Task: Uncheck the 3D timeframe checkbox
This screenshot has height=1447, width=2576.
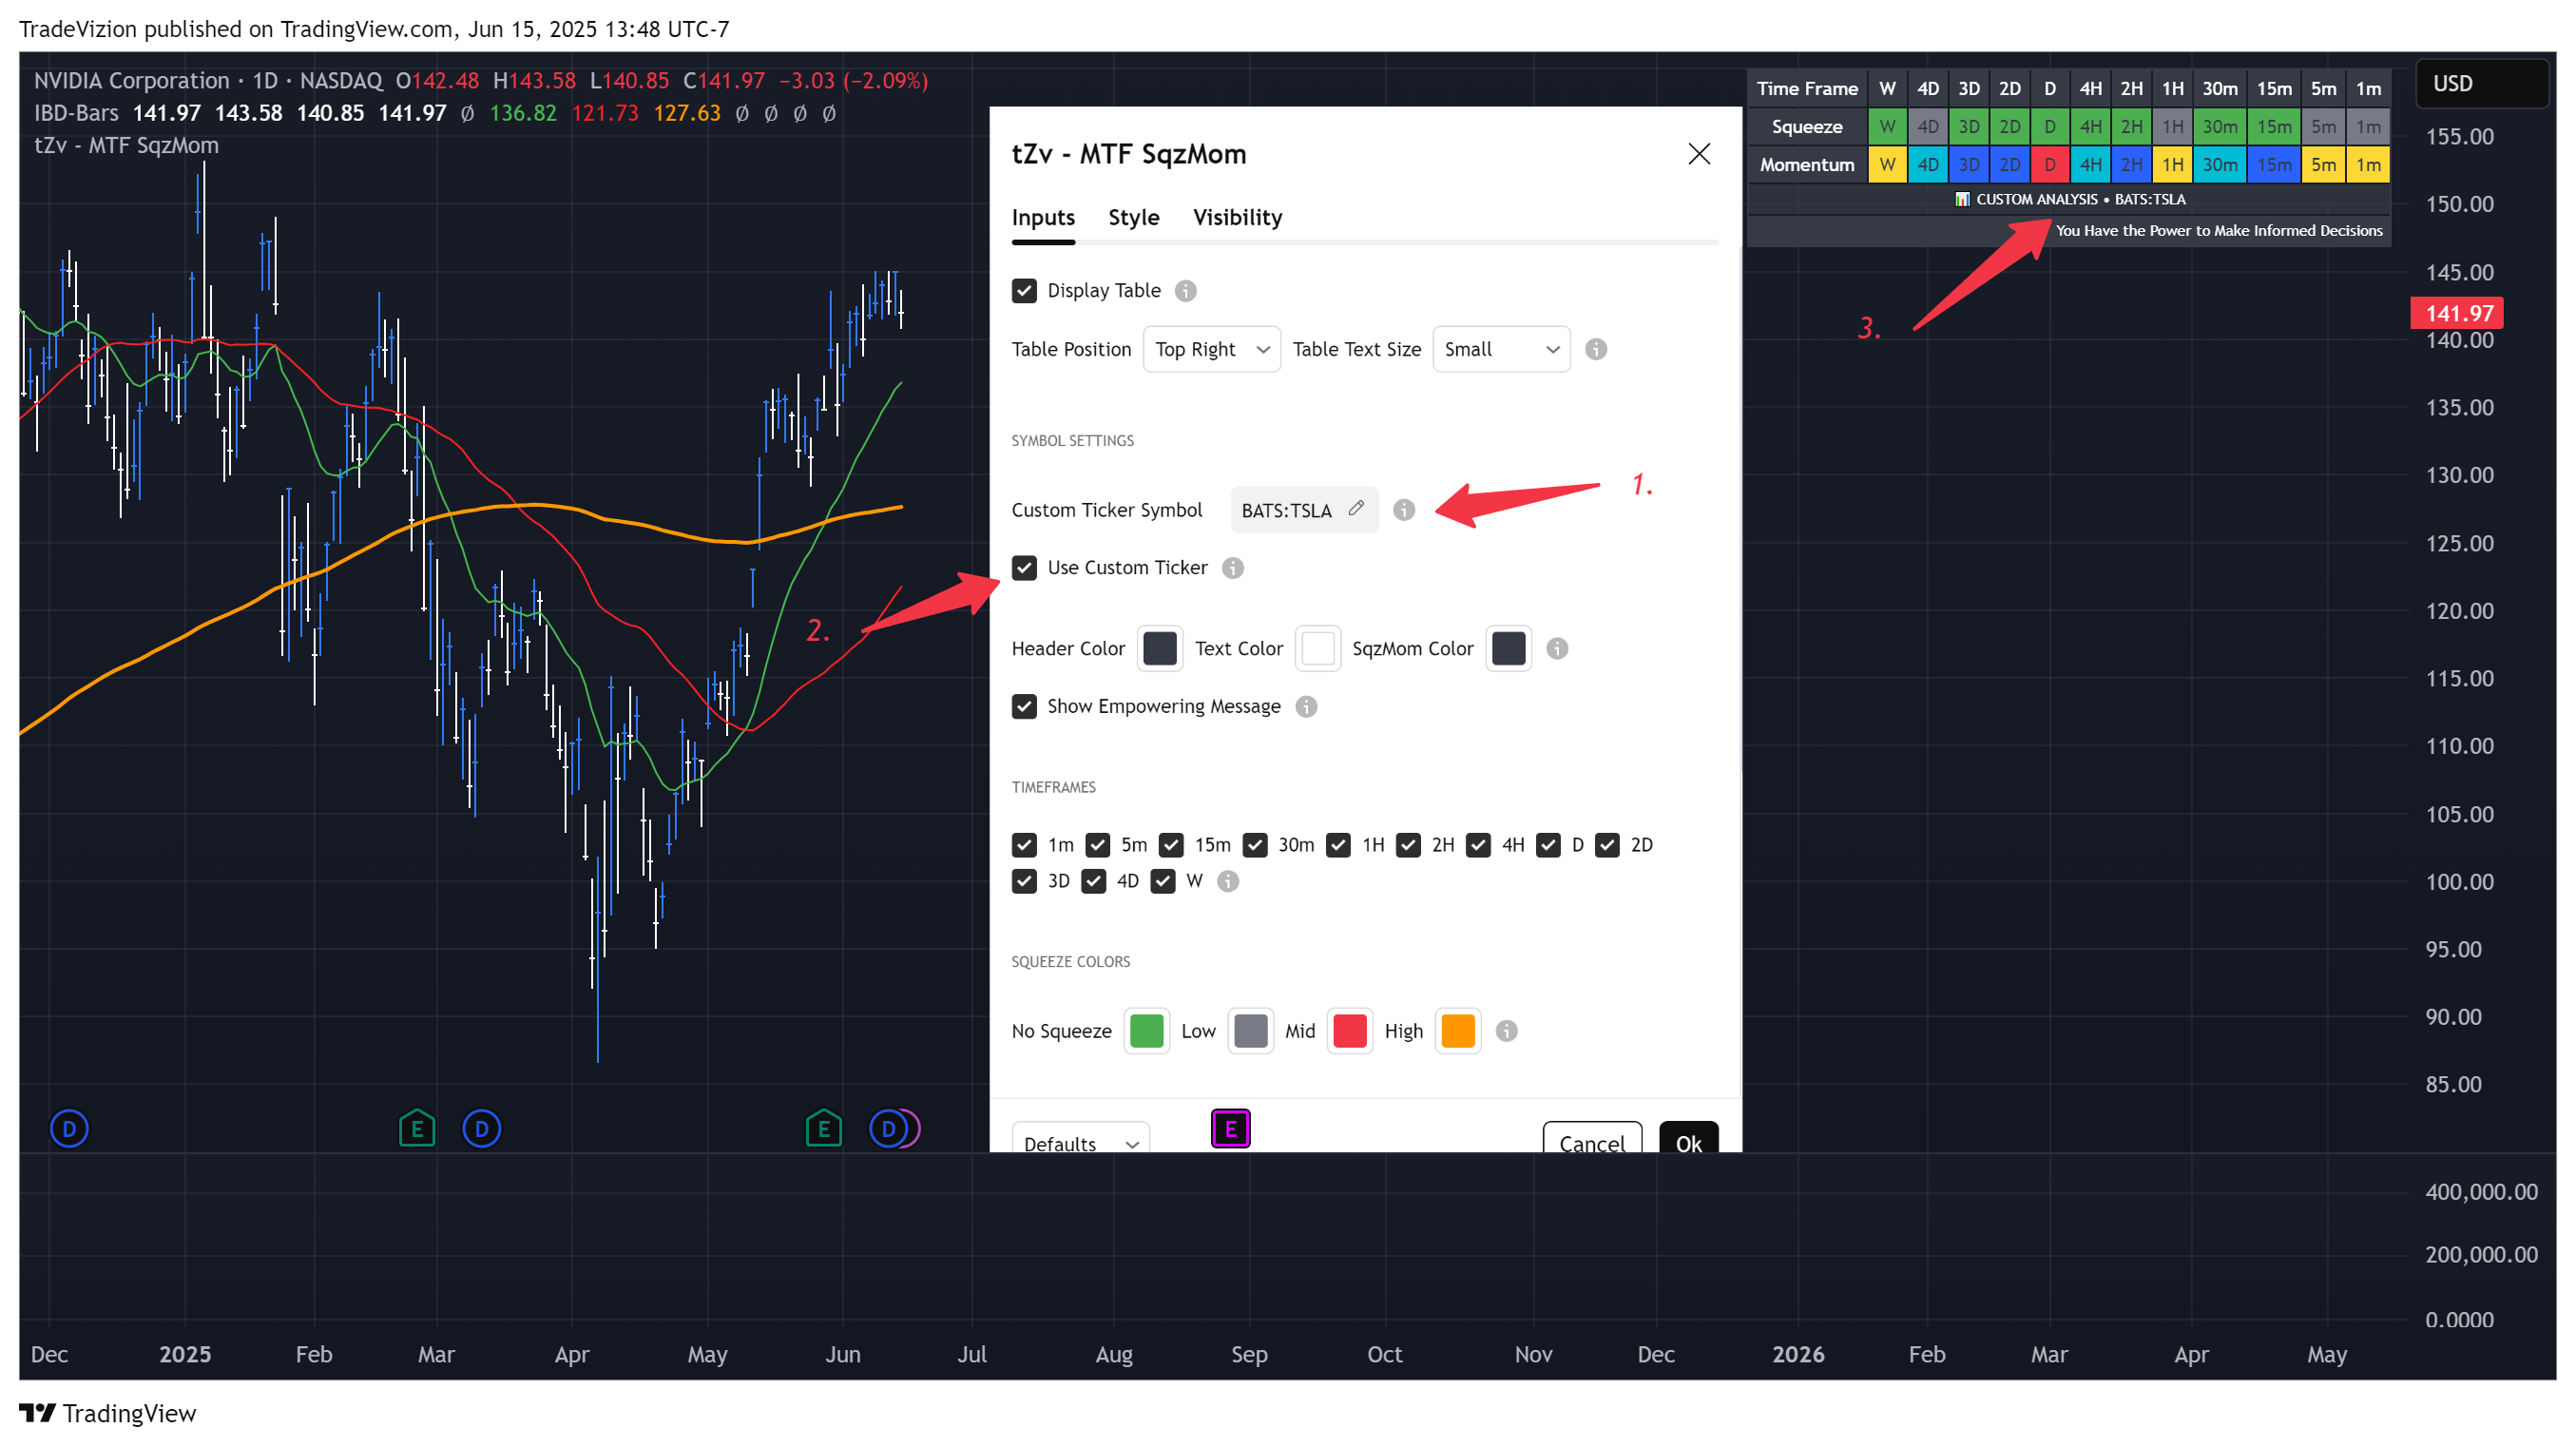Action: (x=1024, y=881)
